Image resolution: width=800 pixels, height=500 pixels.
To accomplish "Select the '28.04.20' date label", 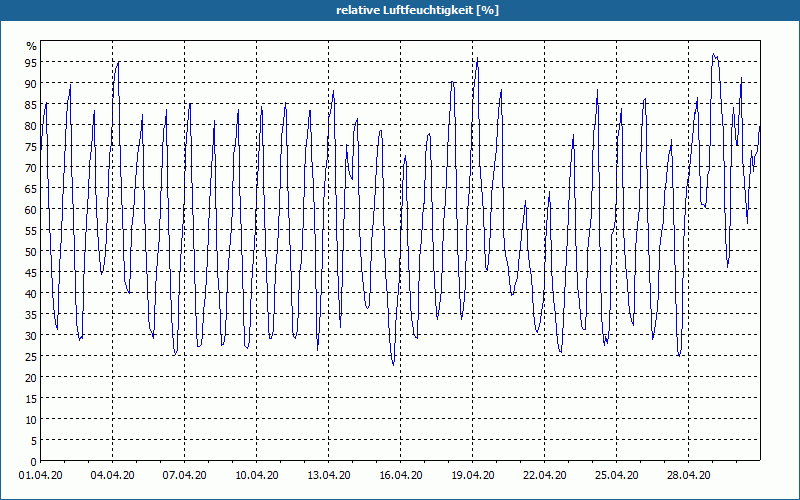I will [x=688, y=475].
